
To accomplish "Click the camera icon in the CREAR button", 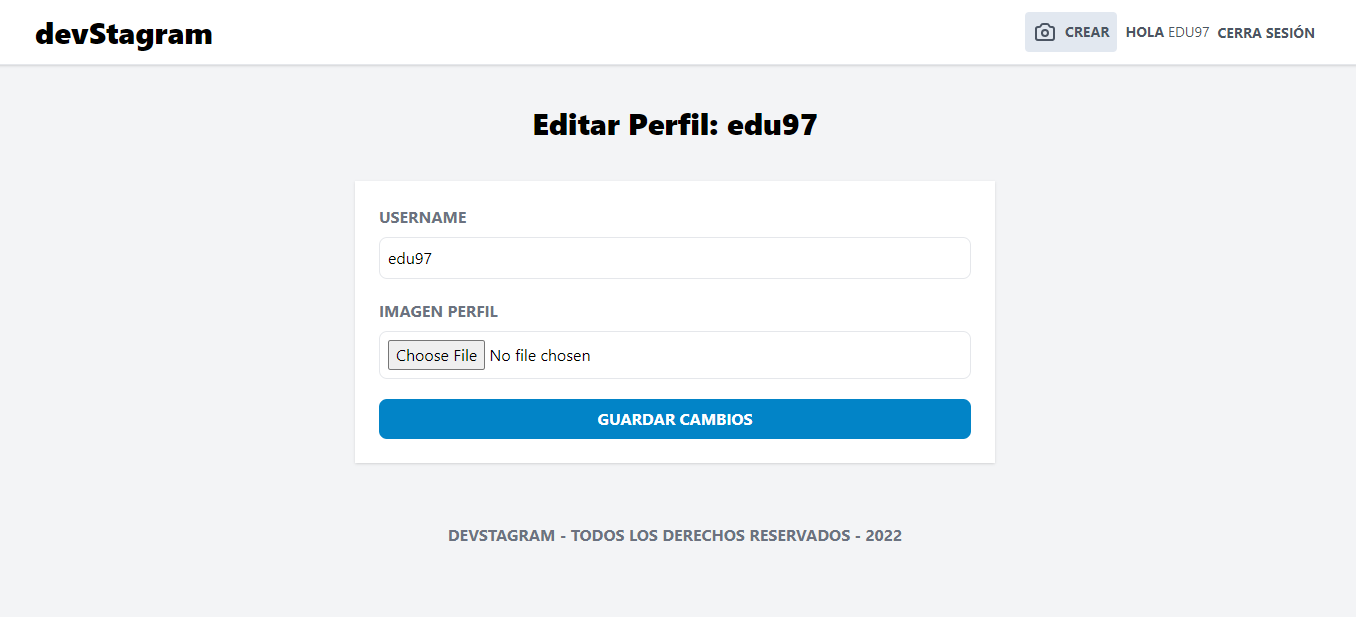I will click(1043, 31).
